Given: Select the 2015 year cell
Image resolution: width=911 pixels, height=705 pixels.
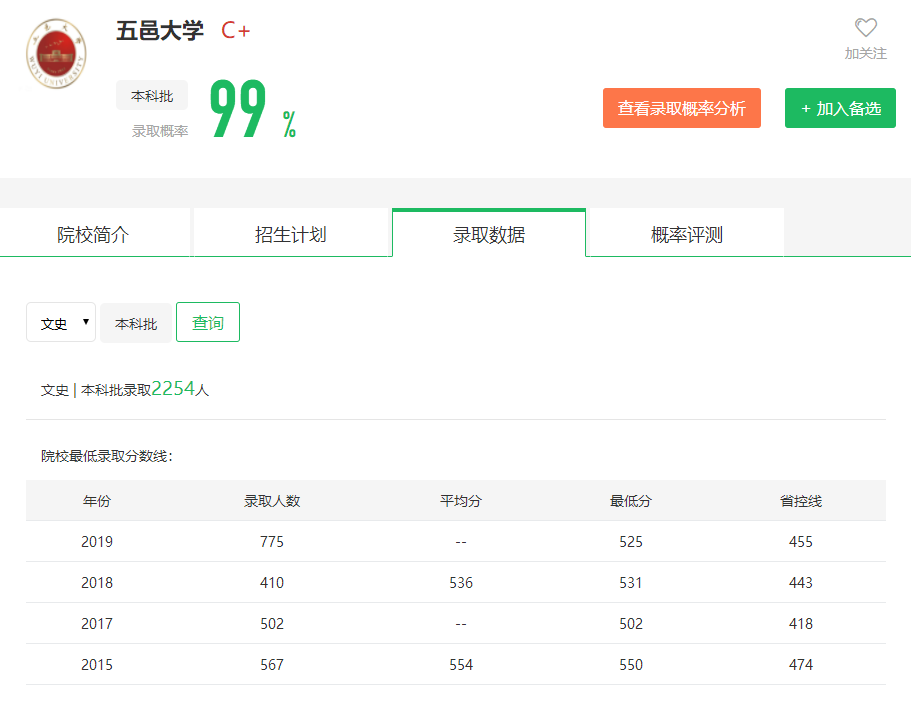Looking at the screenshot, I should (x=97, y=664).
